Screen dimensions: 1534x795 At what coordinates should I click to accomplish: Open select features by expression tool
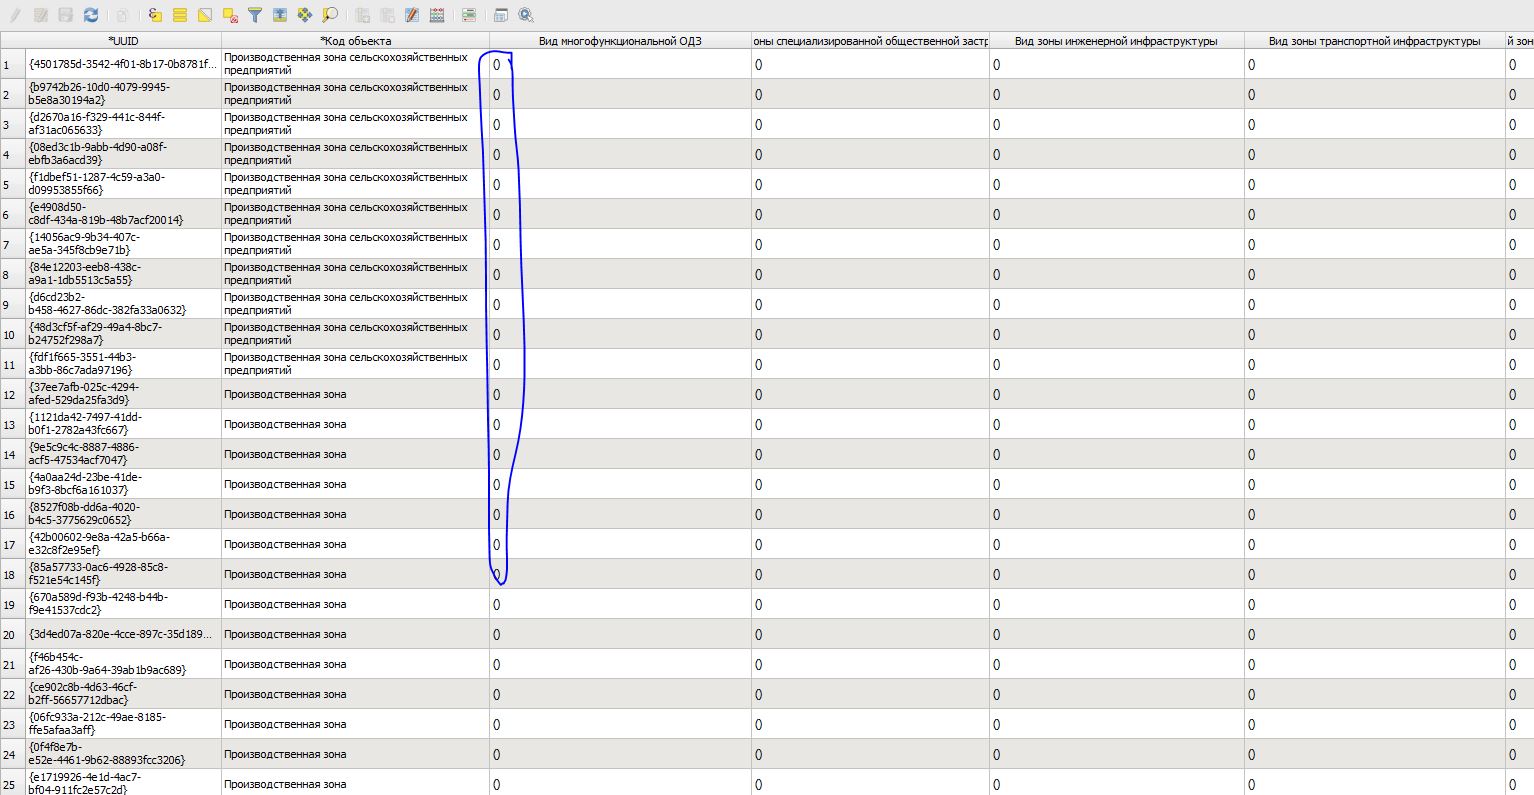coord(155,15)
